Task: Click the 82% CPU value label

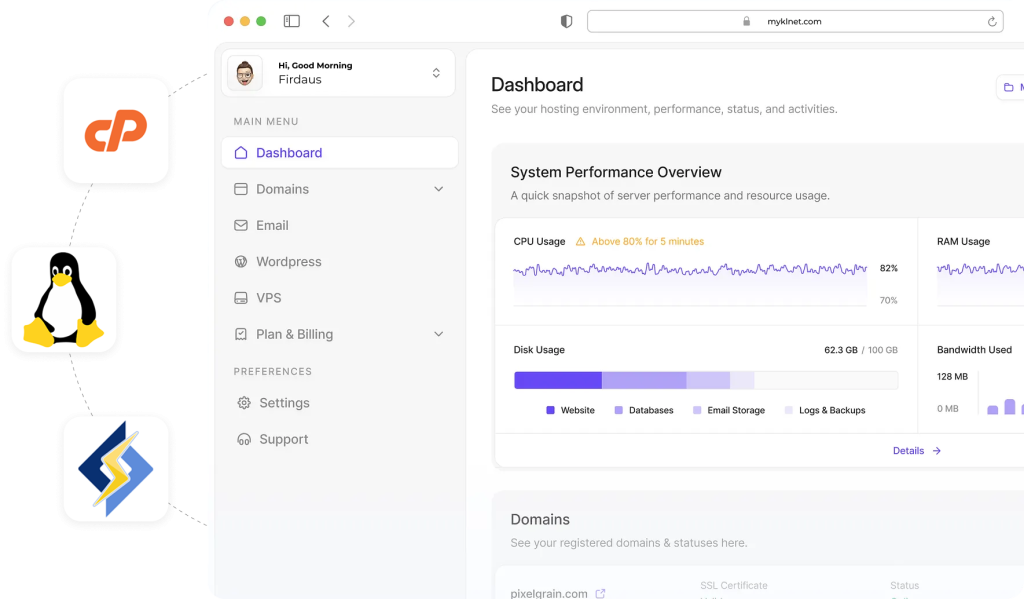Action: coord(889,268)
